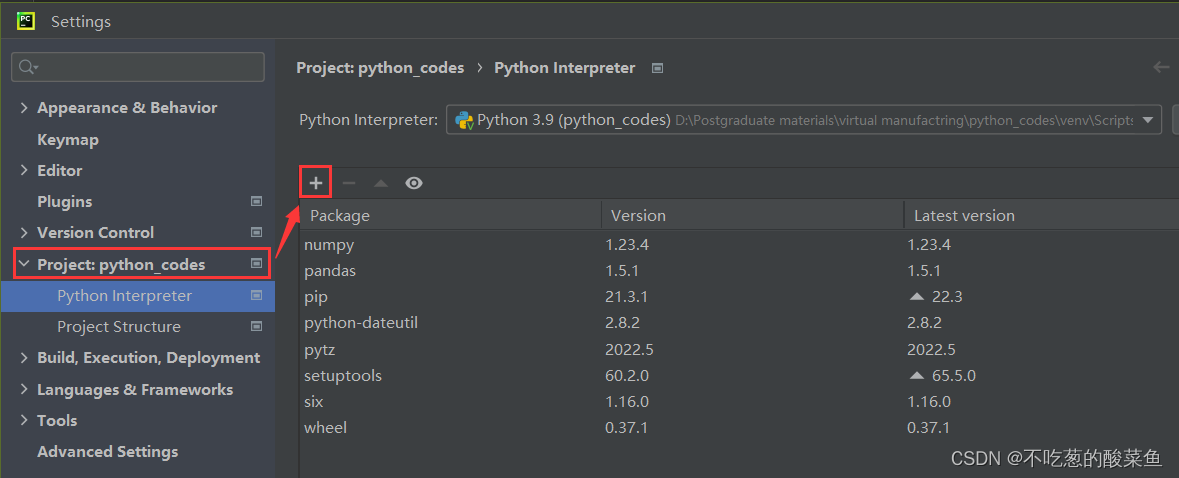The width and height of the screenshot is (1179, 478).
Task: Open Advanced Settings page
Action: click(x=107, y=452)
